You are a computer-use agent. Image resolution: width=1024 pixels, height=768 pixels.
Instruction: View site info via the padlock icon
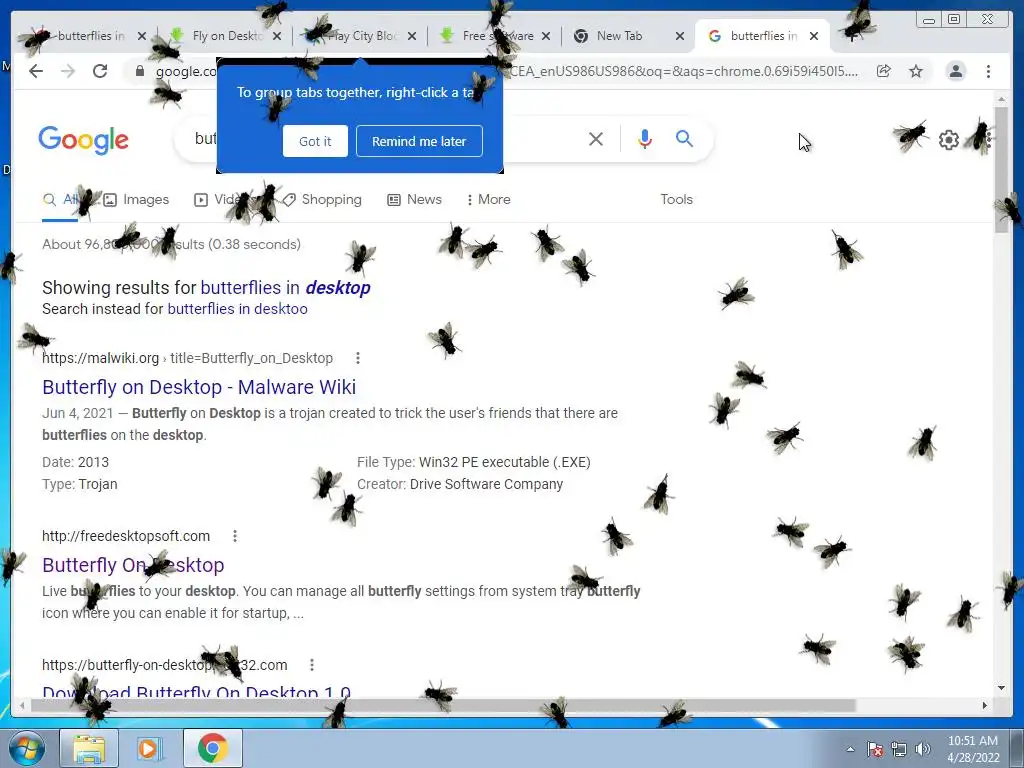click(x=139, y=71)
